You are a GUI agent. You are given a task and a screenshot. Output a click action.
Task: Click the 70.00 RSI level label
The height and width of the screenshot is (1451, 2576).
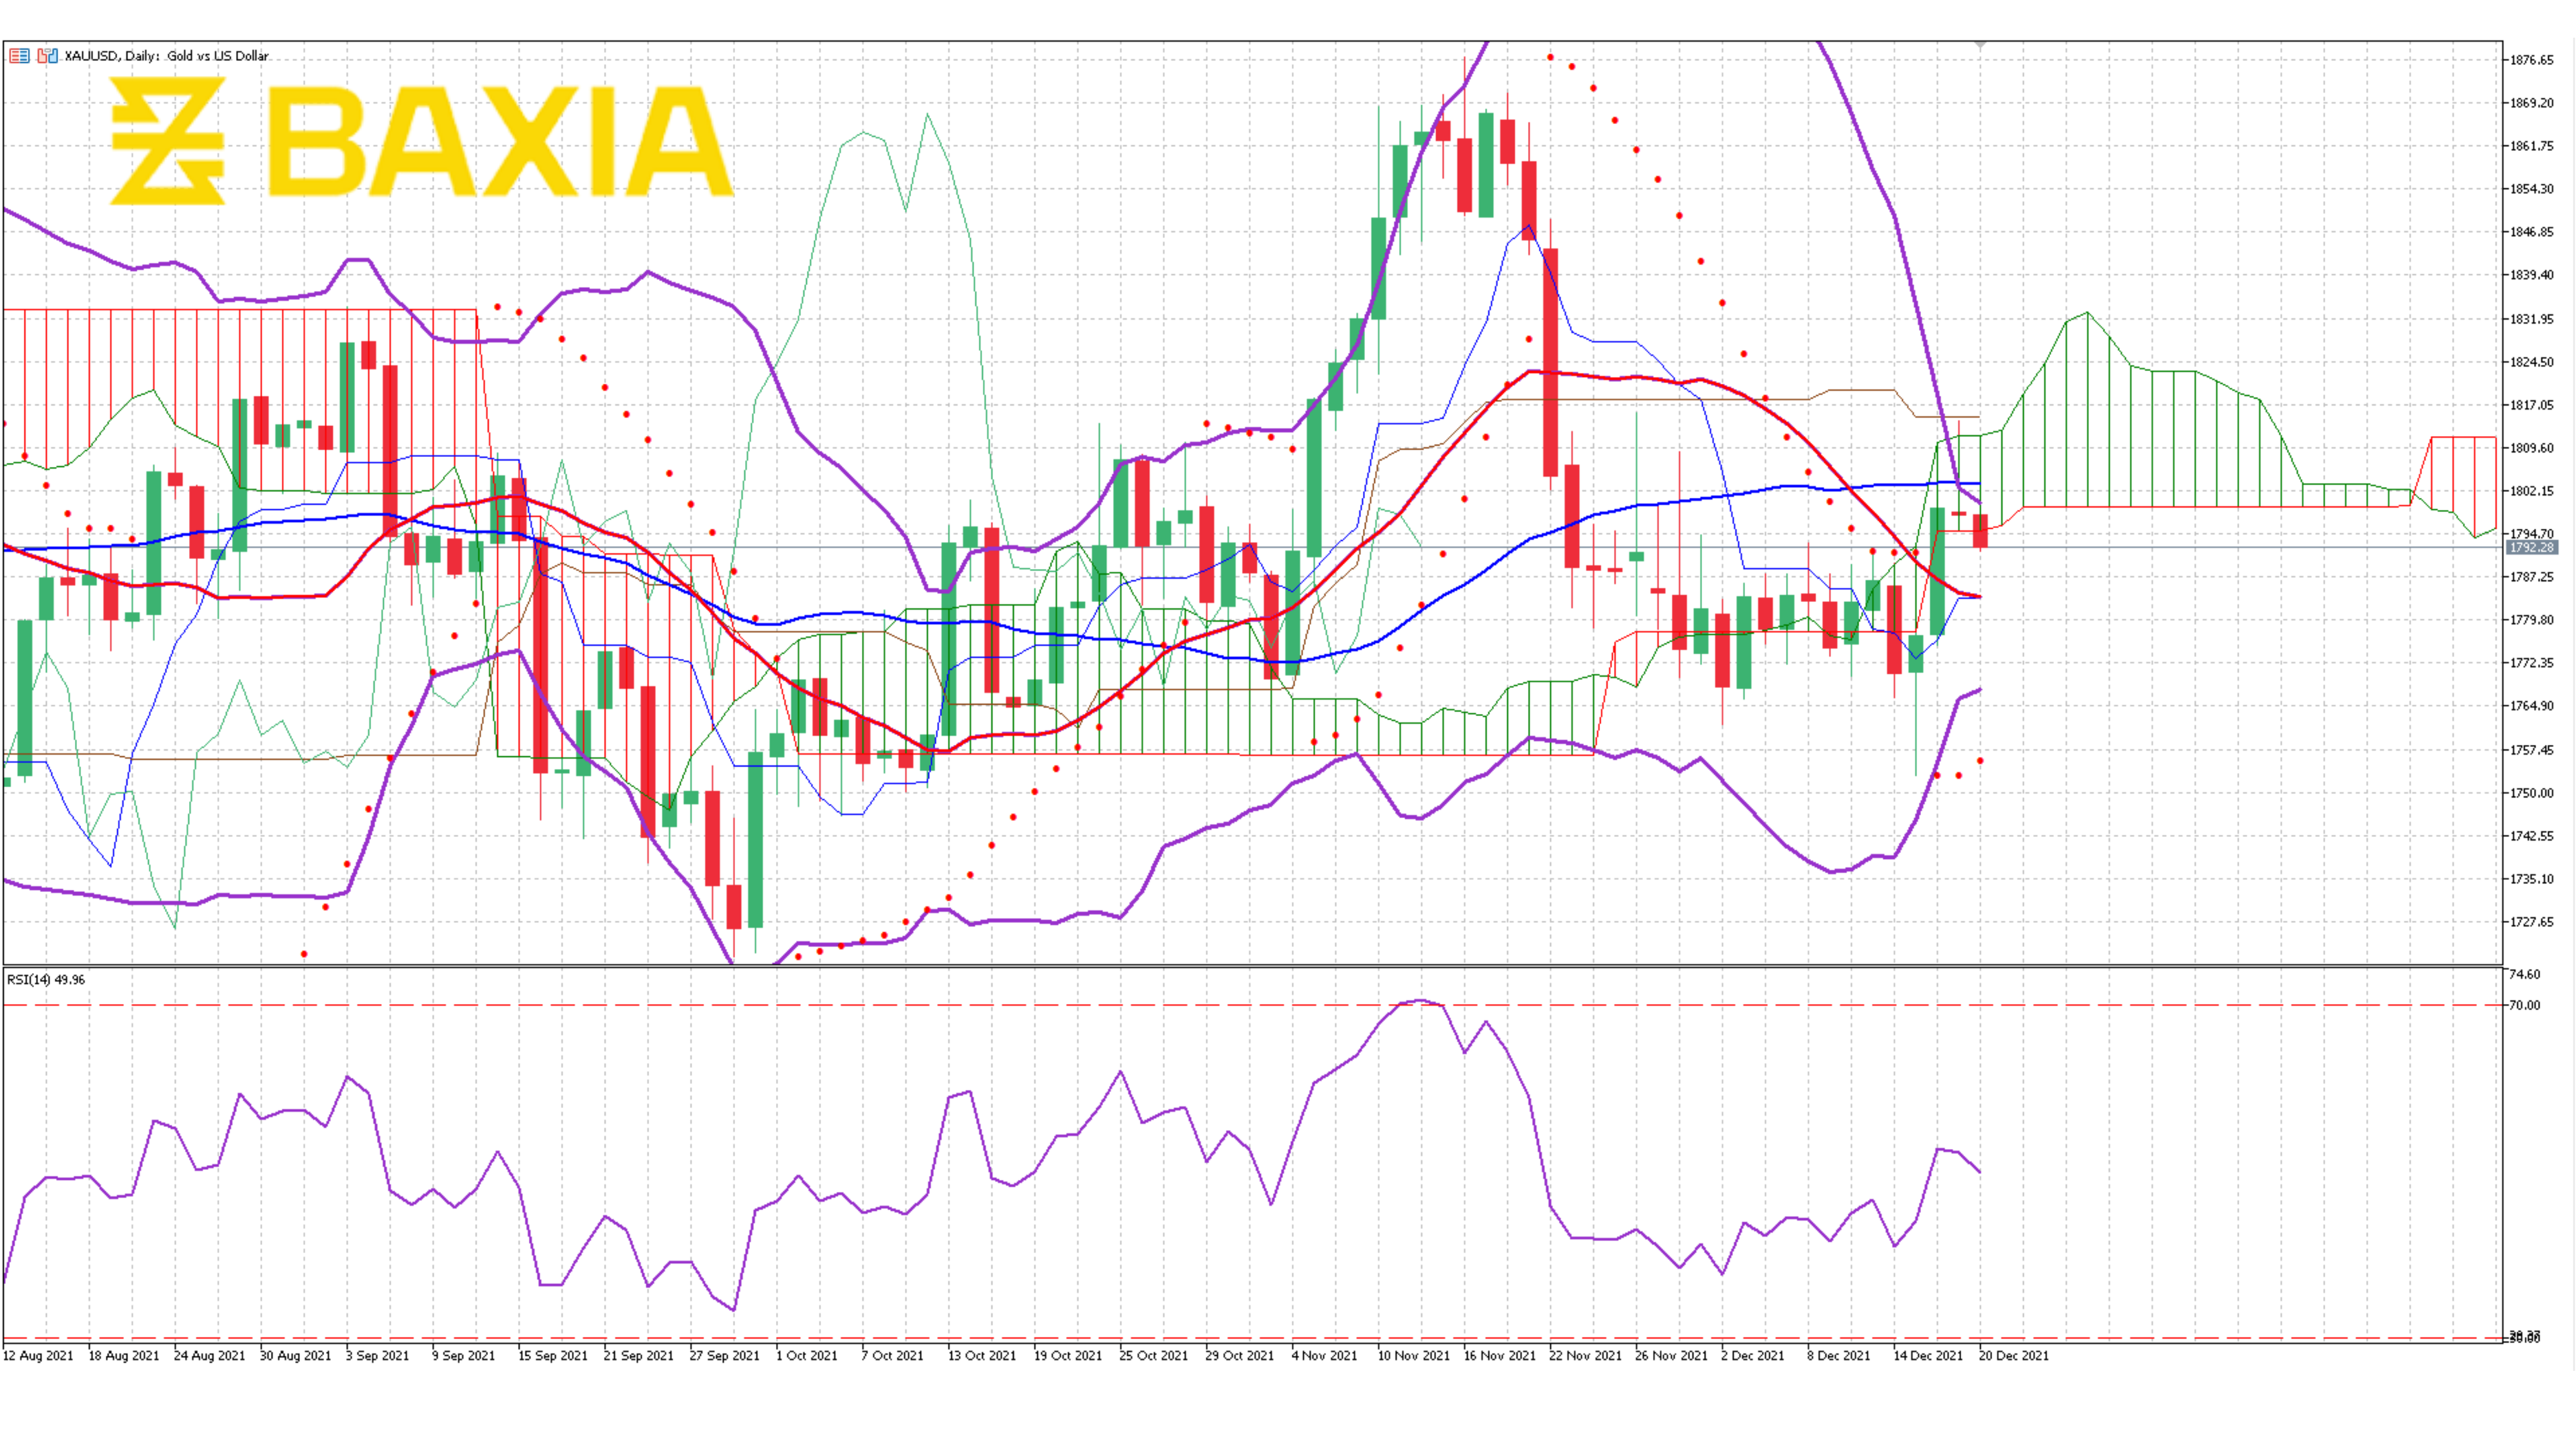[x=2524, y=1005]
